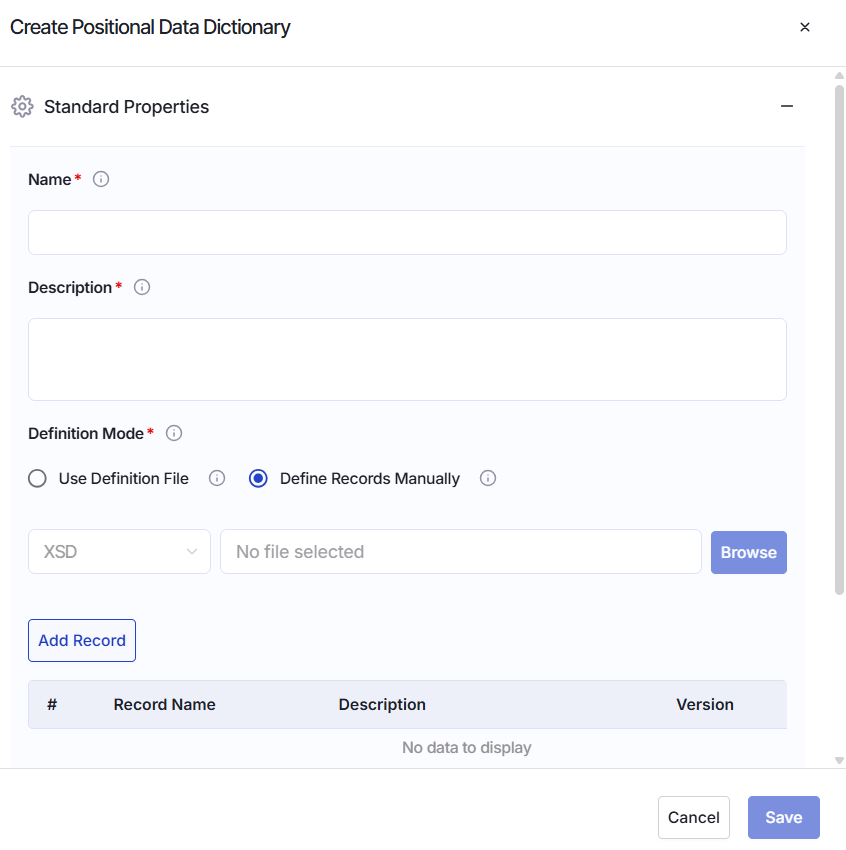The height and width of the screenshot is (850, 846).
Task: Click the # column header
Action: [52, 704]
